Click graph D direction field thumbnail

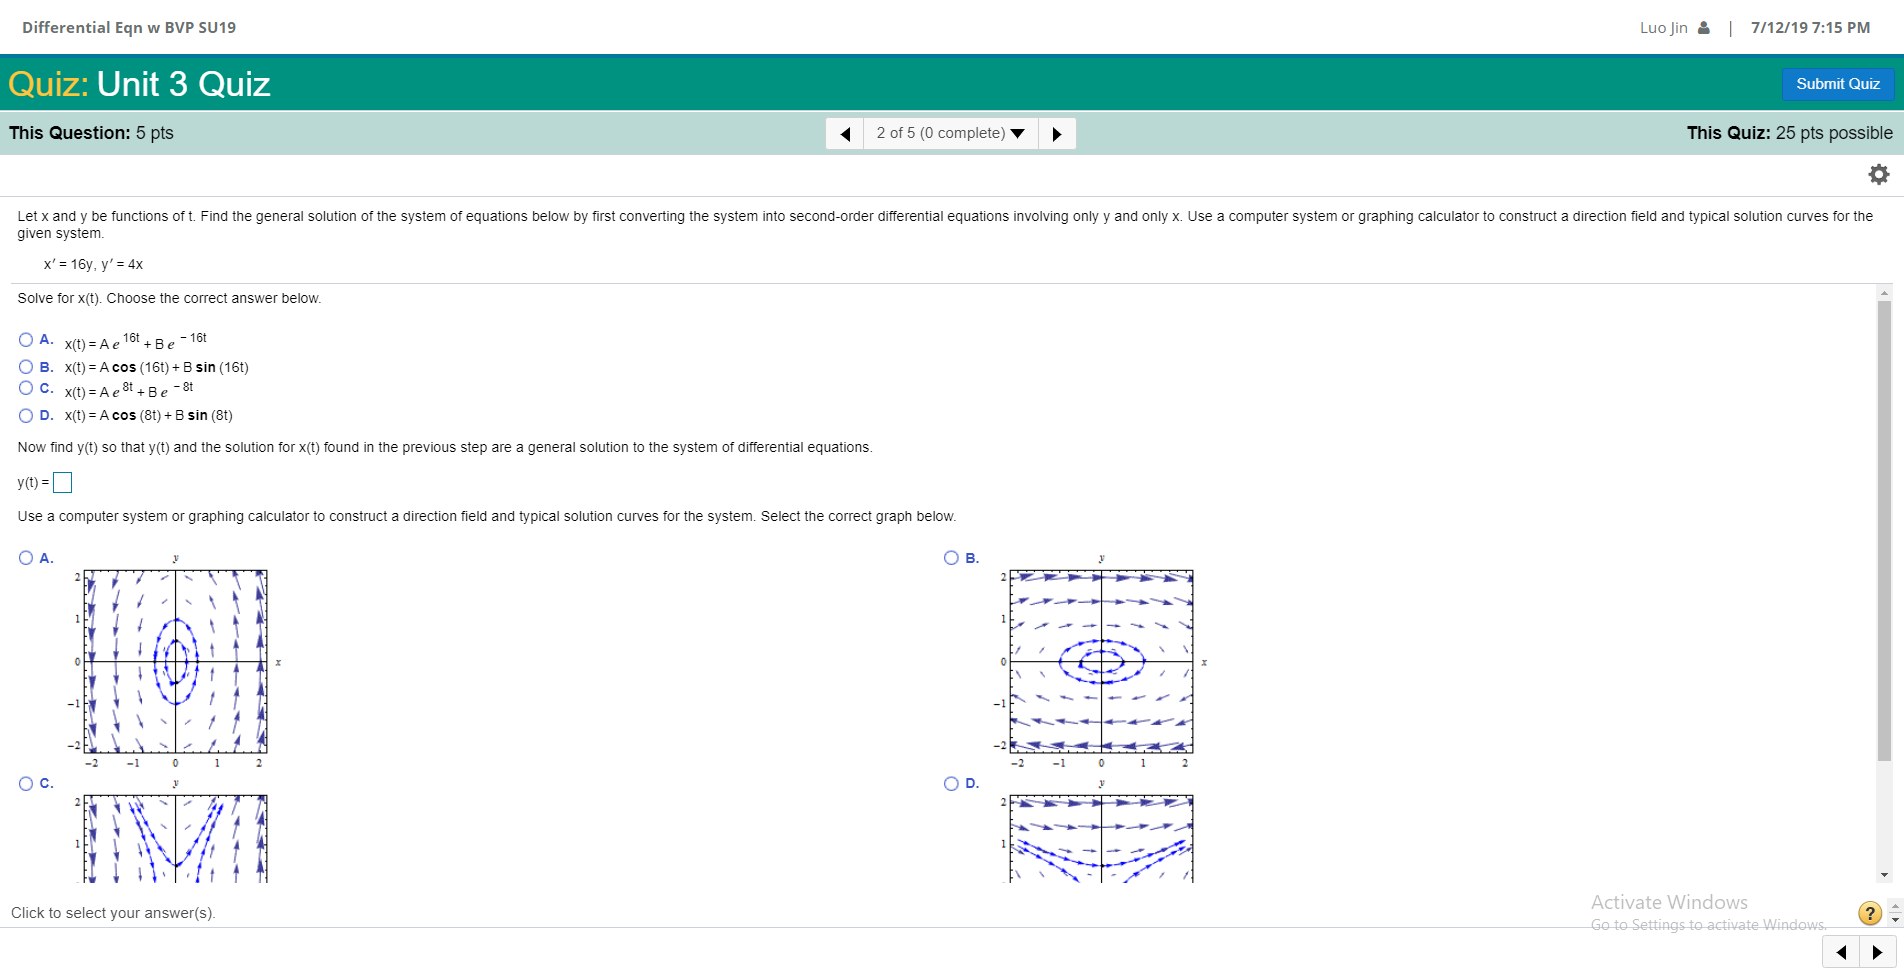[x=1102, y=830]
